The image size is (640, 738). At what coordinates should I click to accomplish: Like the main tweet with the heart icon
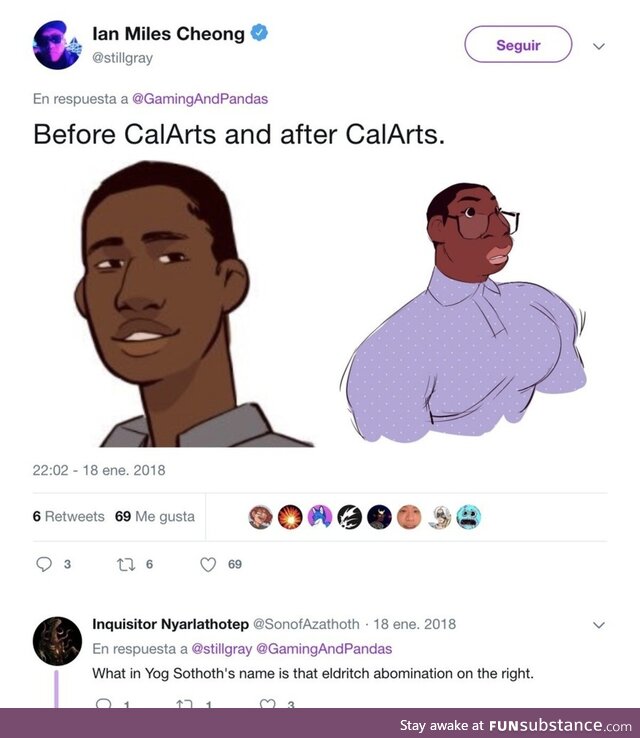(208, 564)
